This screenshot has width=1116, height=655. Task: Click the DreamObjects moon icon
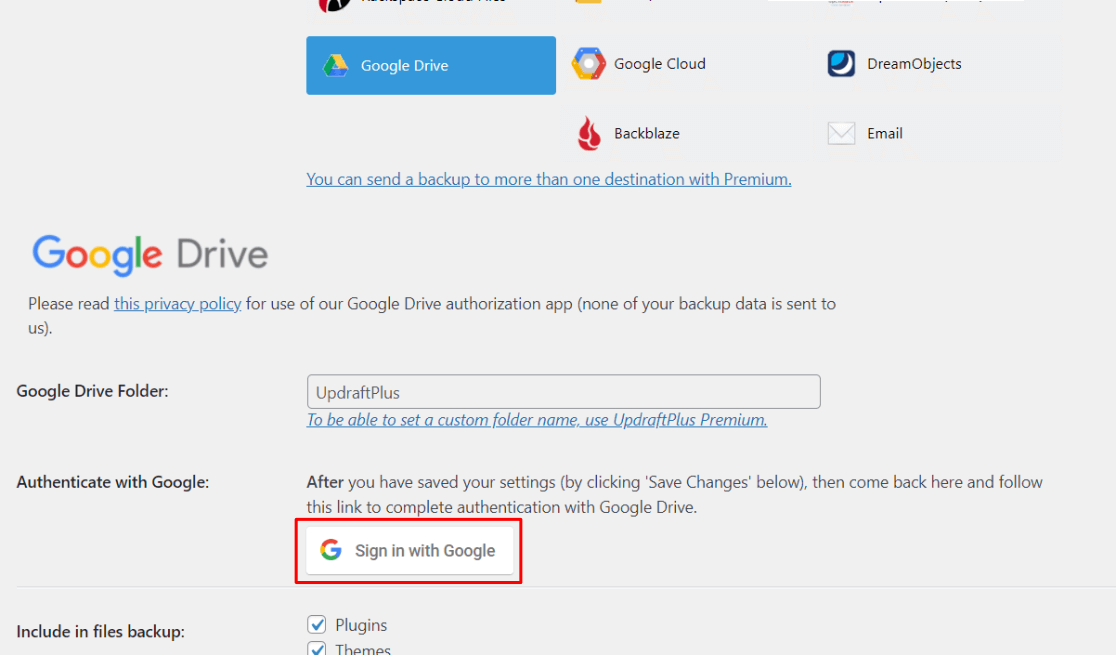[841, 64]
